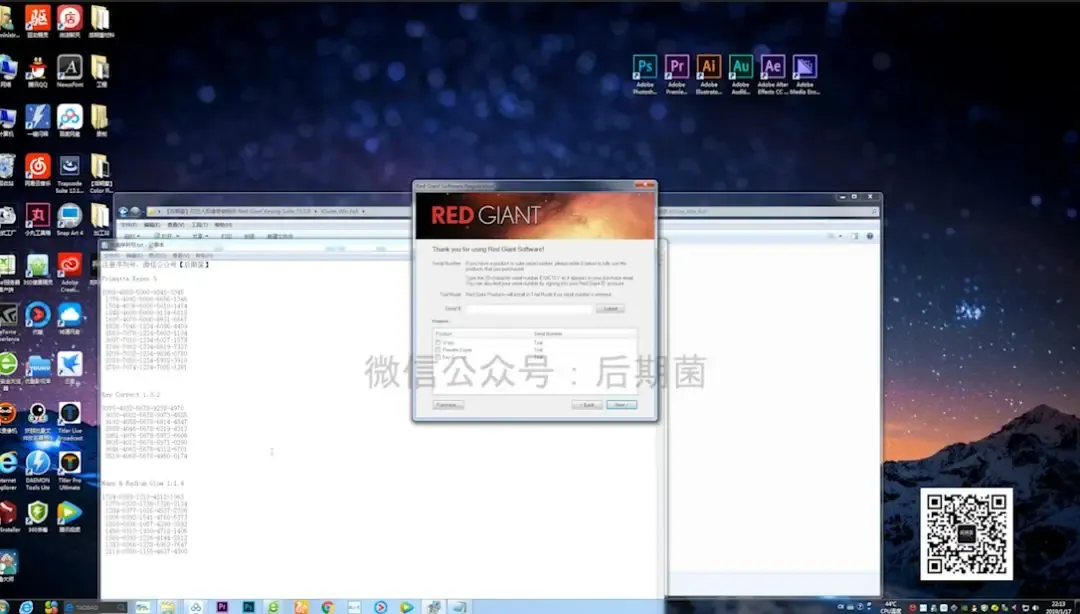
Task: Open Baidu Netdisk desktop icon
Action: [x=70, y=121]
